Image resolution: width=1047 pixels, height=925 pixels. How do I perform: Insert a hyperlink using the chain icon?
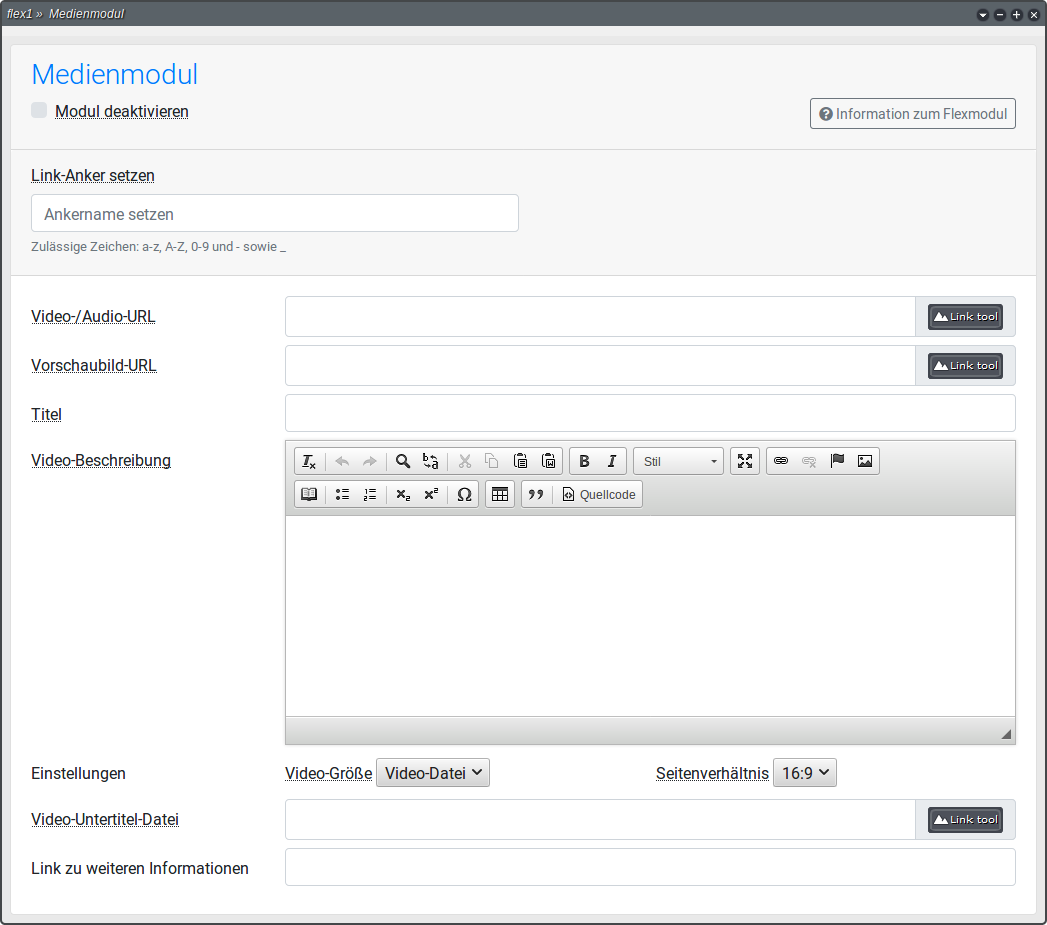click(x=781, y=461)
